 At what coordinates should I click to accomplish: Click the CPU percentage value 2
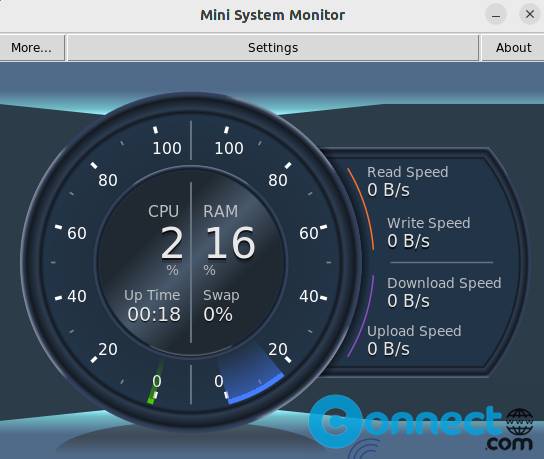pos(172,243)
